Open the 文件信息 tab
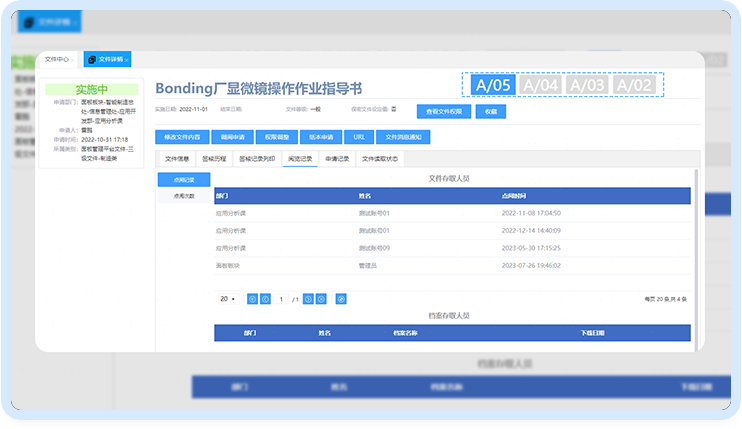The image size is (742, 429). pyautogui.click(x=177, y=158)
